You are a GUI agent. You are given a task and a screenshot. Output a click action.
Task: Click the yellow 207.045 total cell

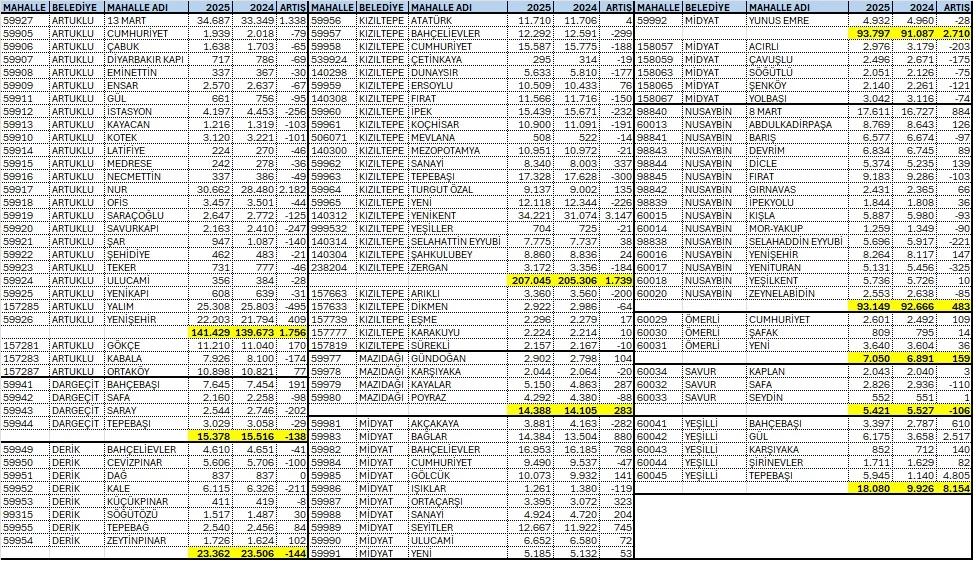[x=538, y=281]
